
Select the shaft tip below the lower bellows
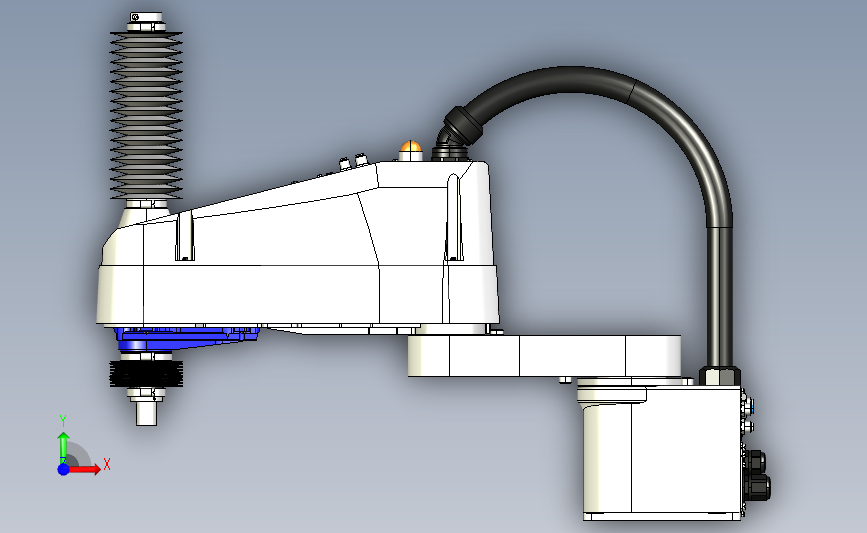click(x=147, y=413)
